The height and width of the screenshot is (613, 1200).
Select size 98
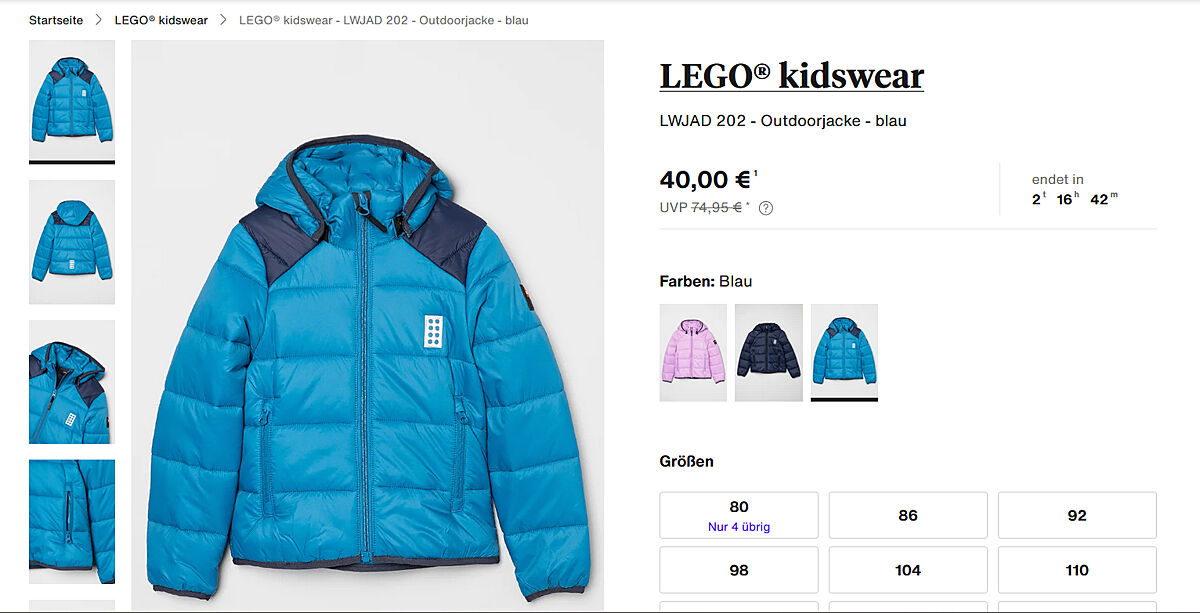(739, 570)
